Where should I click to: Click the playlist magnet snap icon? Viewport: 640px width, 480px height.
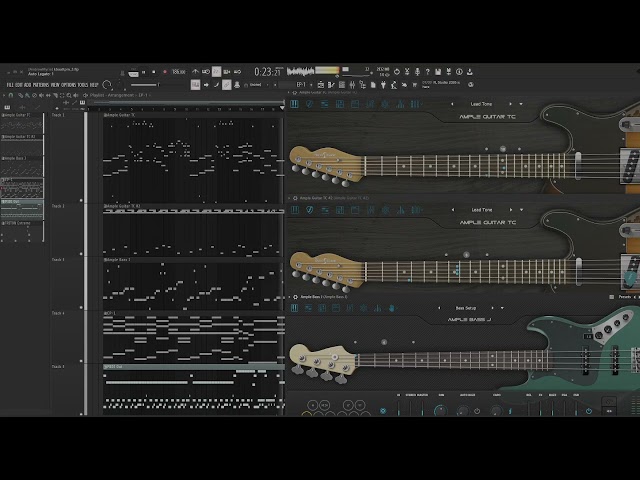point(11,95)
